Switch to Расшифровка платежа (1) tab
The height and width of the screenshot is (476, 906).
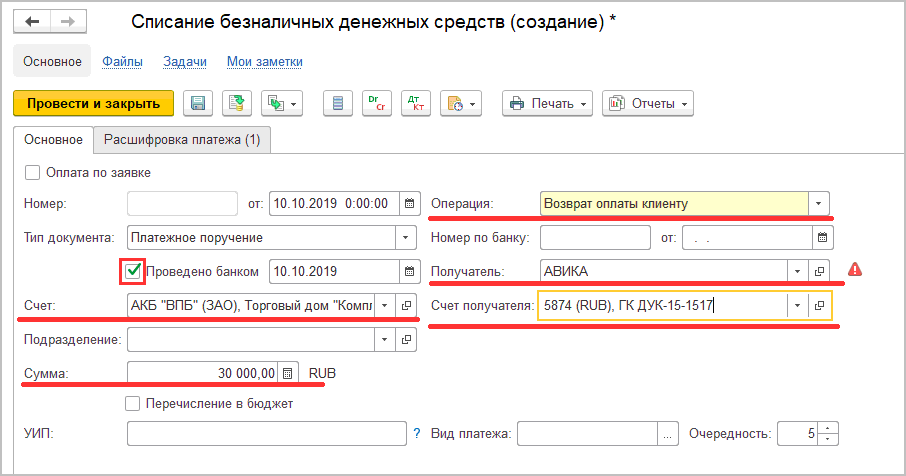point(182,140)
